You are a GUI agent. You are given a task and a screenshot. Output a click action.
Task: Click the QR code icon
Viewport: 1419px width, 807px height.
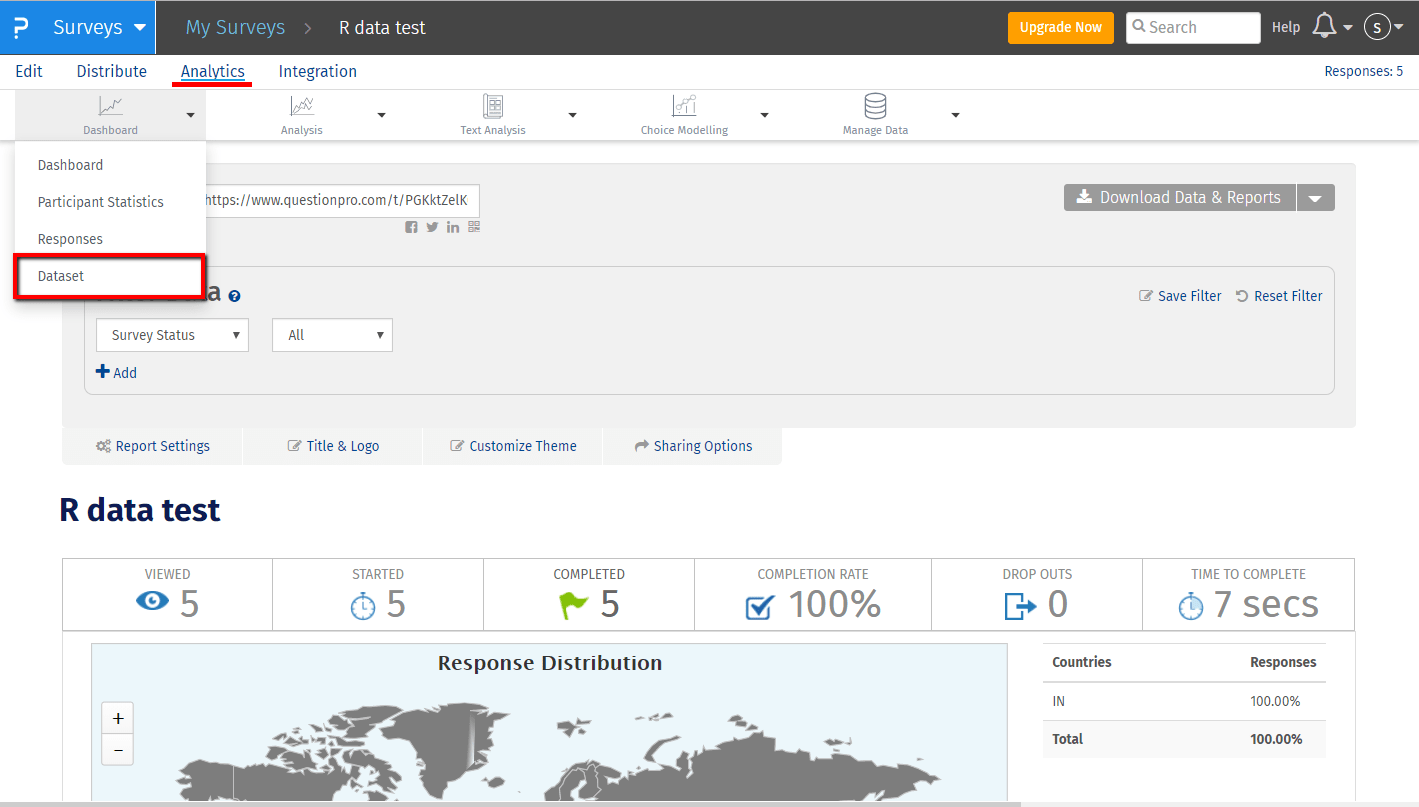click(474, 227)
